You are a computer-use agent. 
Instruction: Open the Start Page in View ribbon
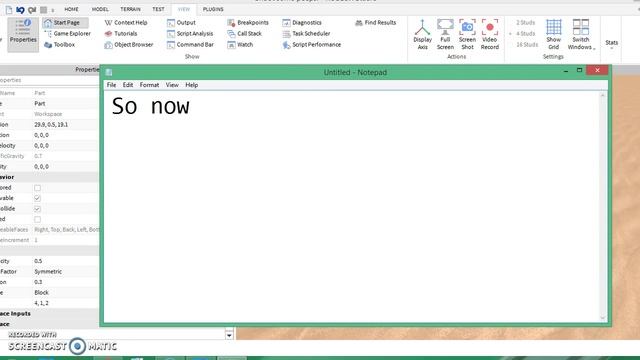66,22
